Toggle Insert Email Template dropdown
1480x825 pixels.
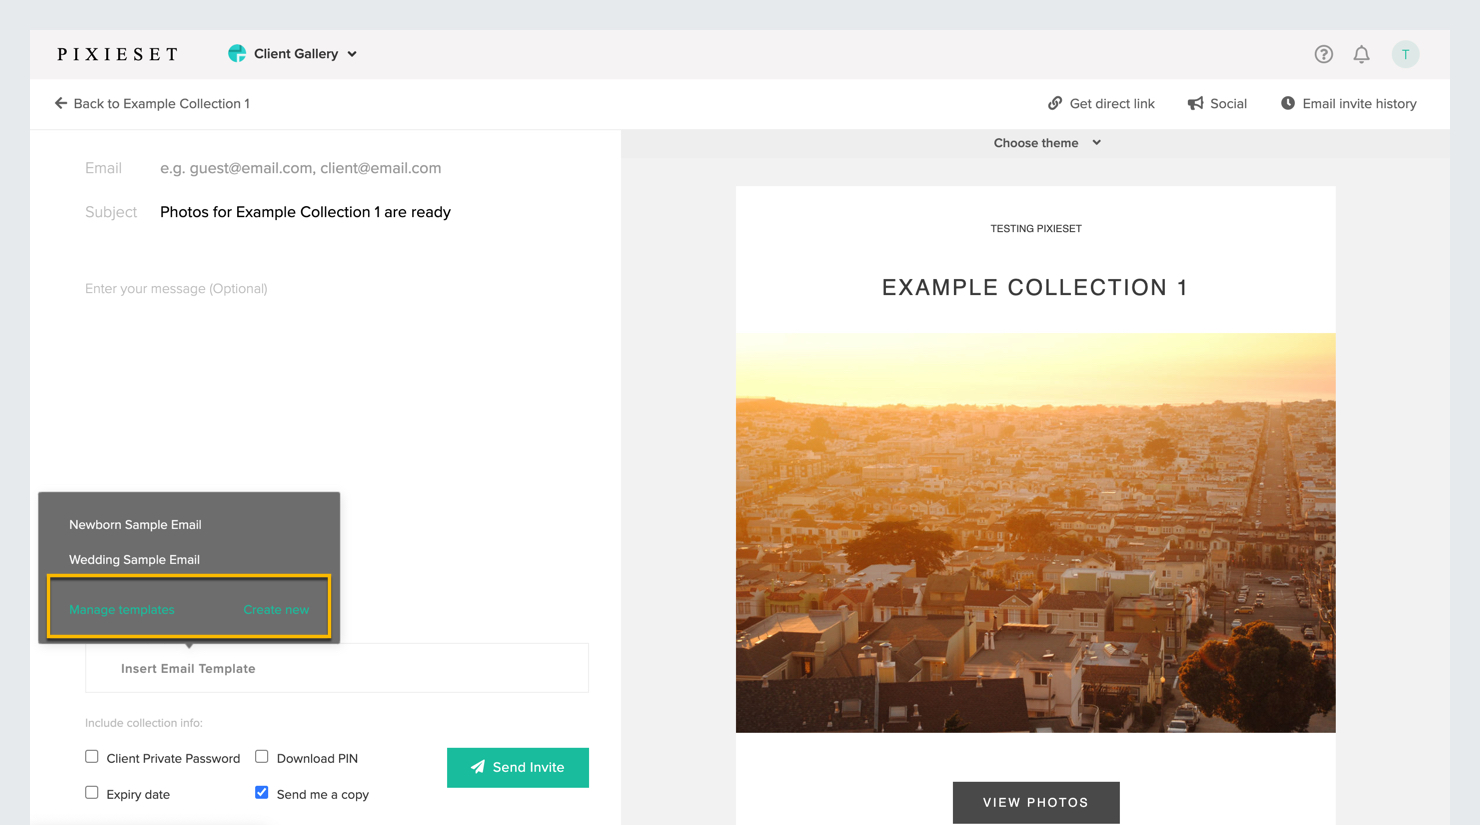pyautogui.click(x=337, y=668)
